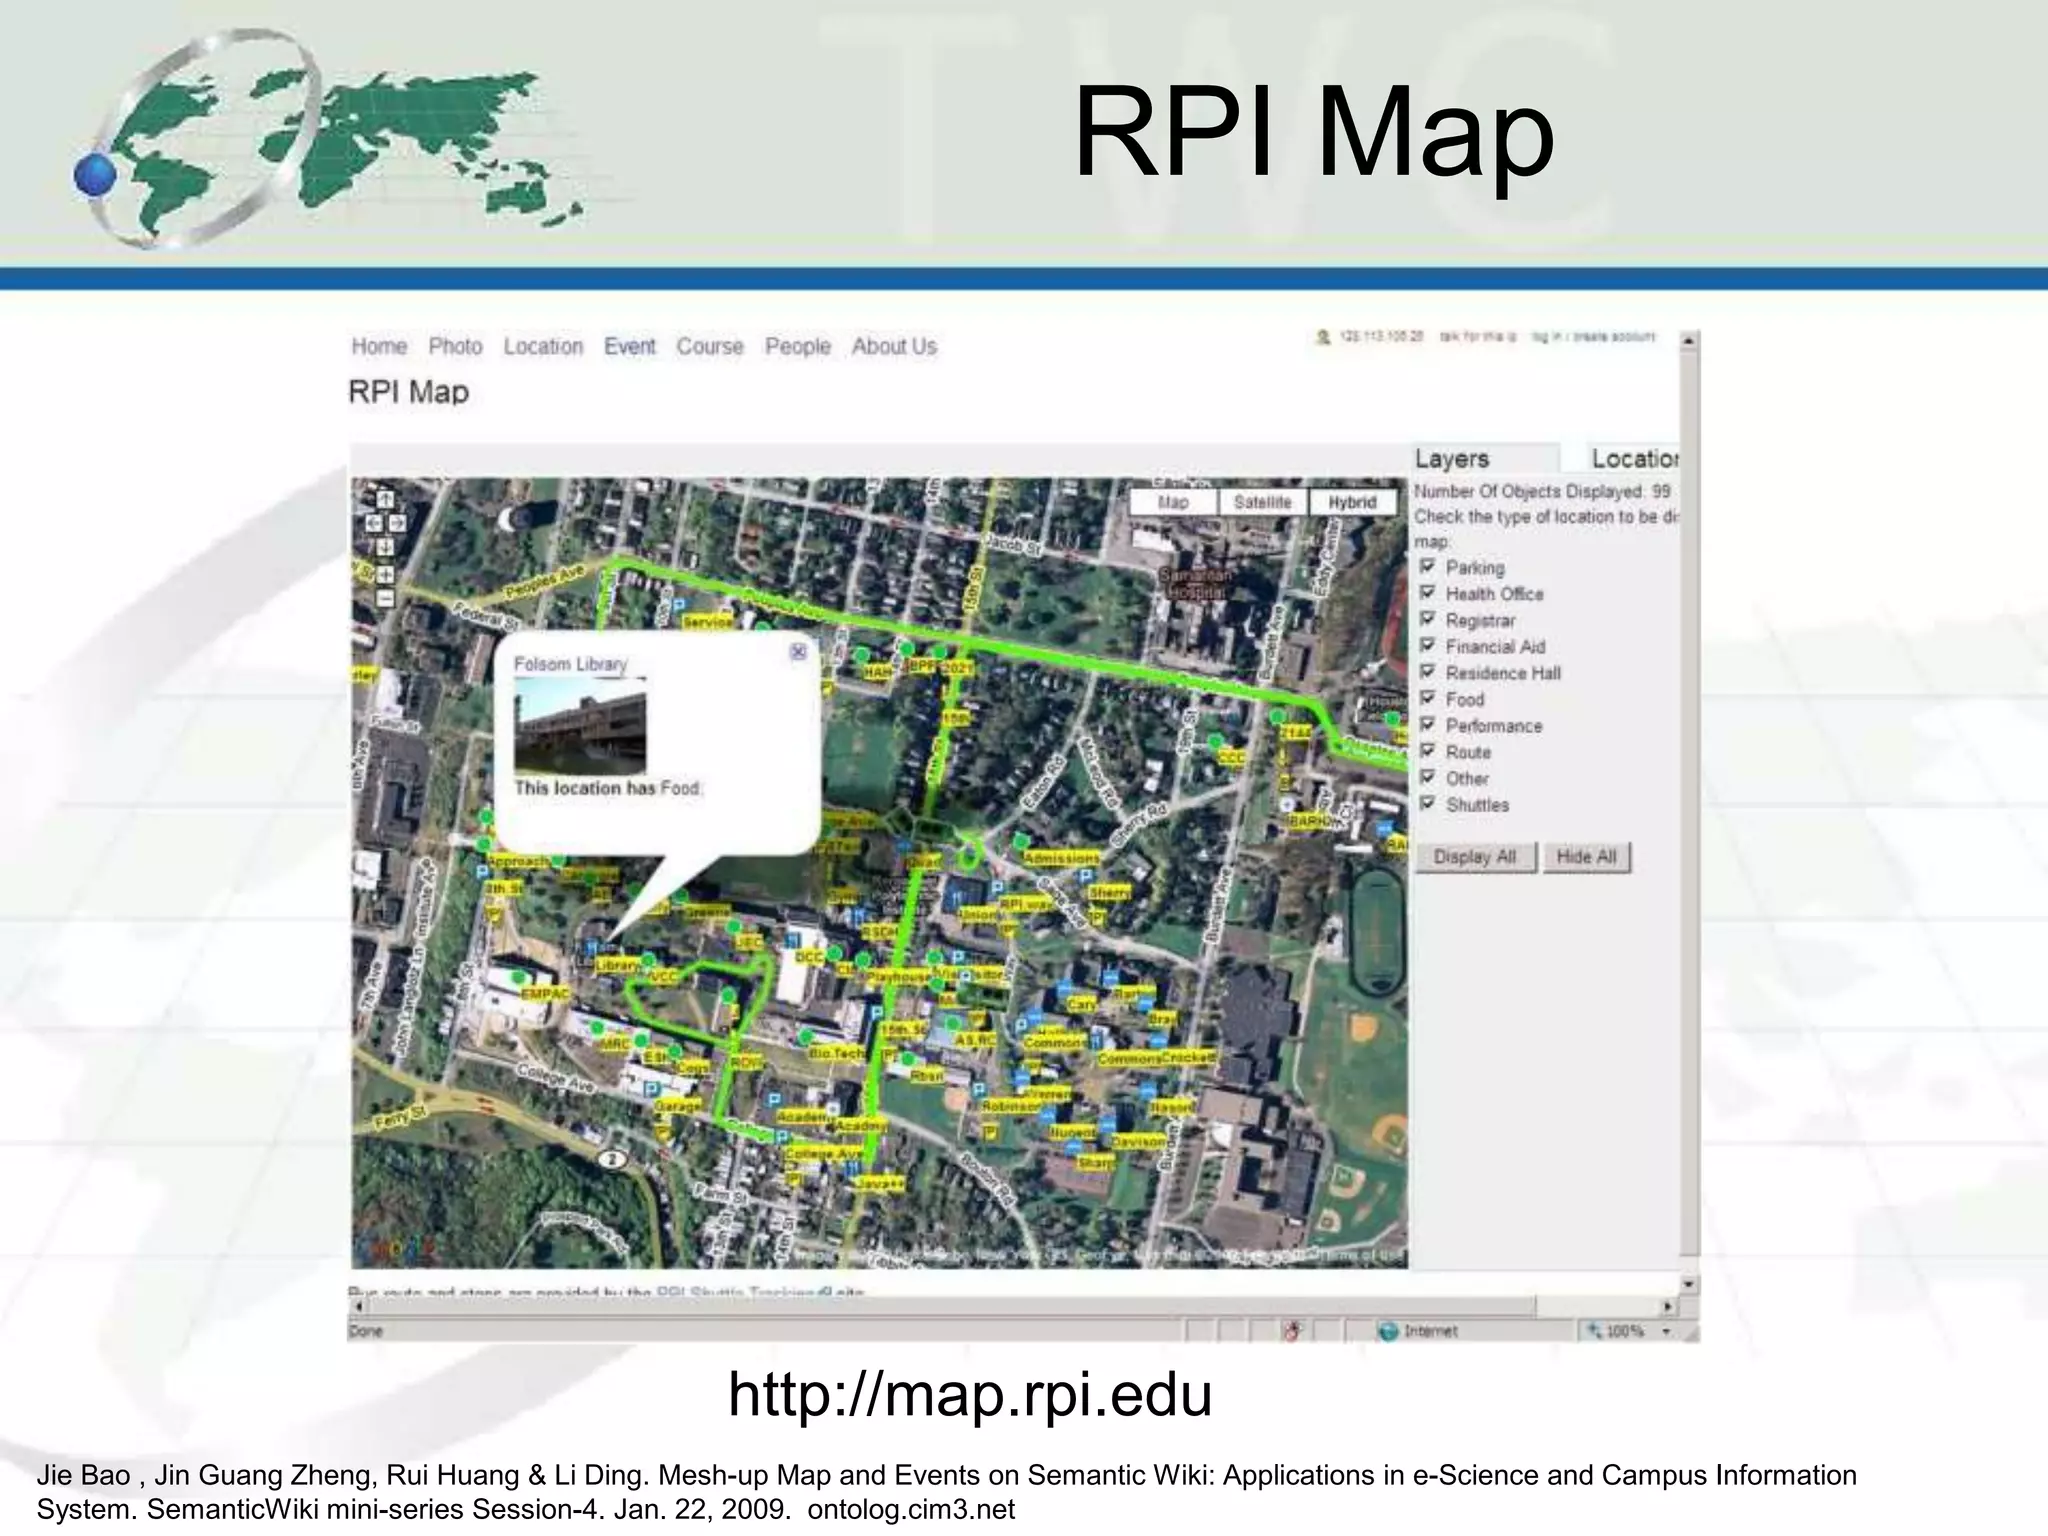2048x1536 pixels.
Task: Click the Union marker label
Action: tap(977, 914)
